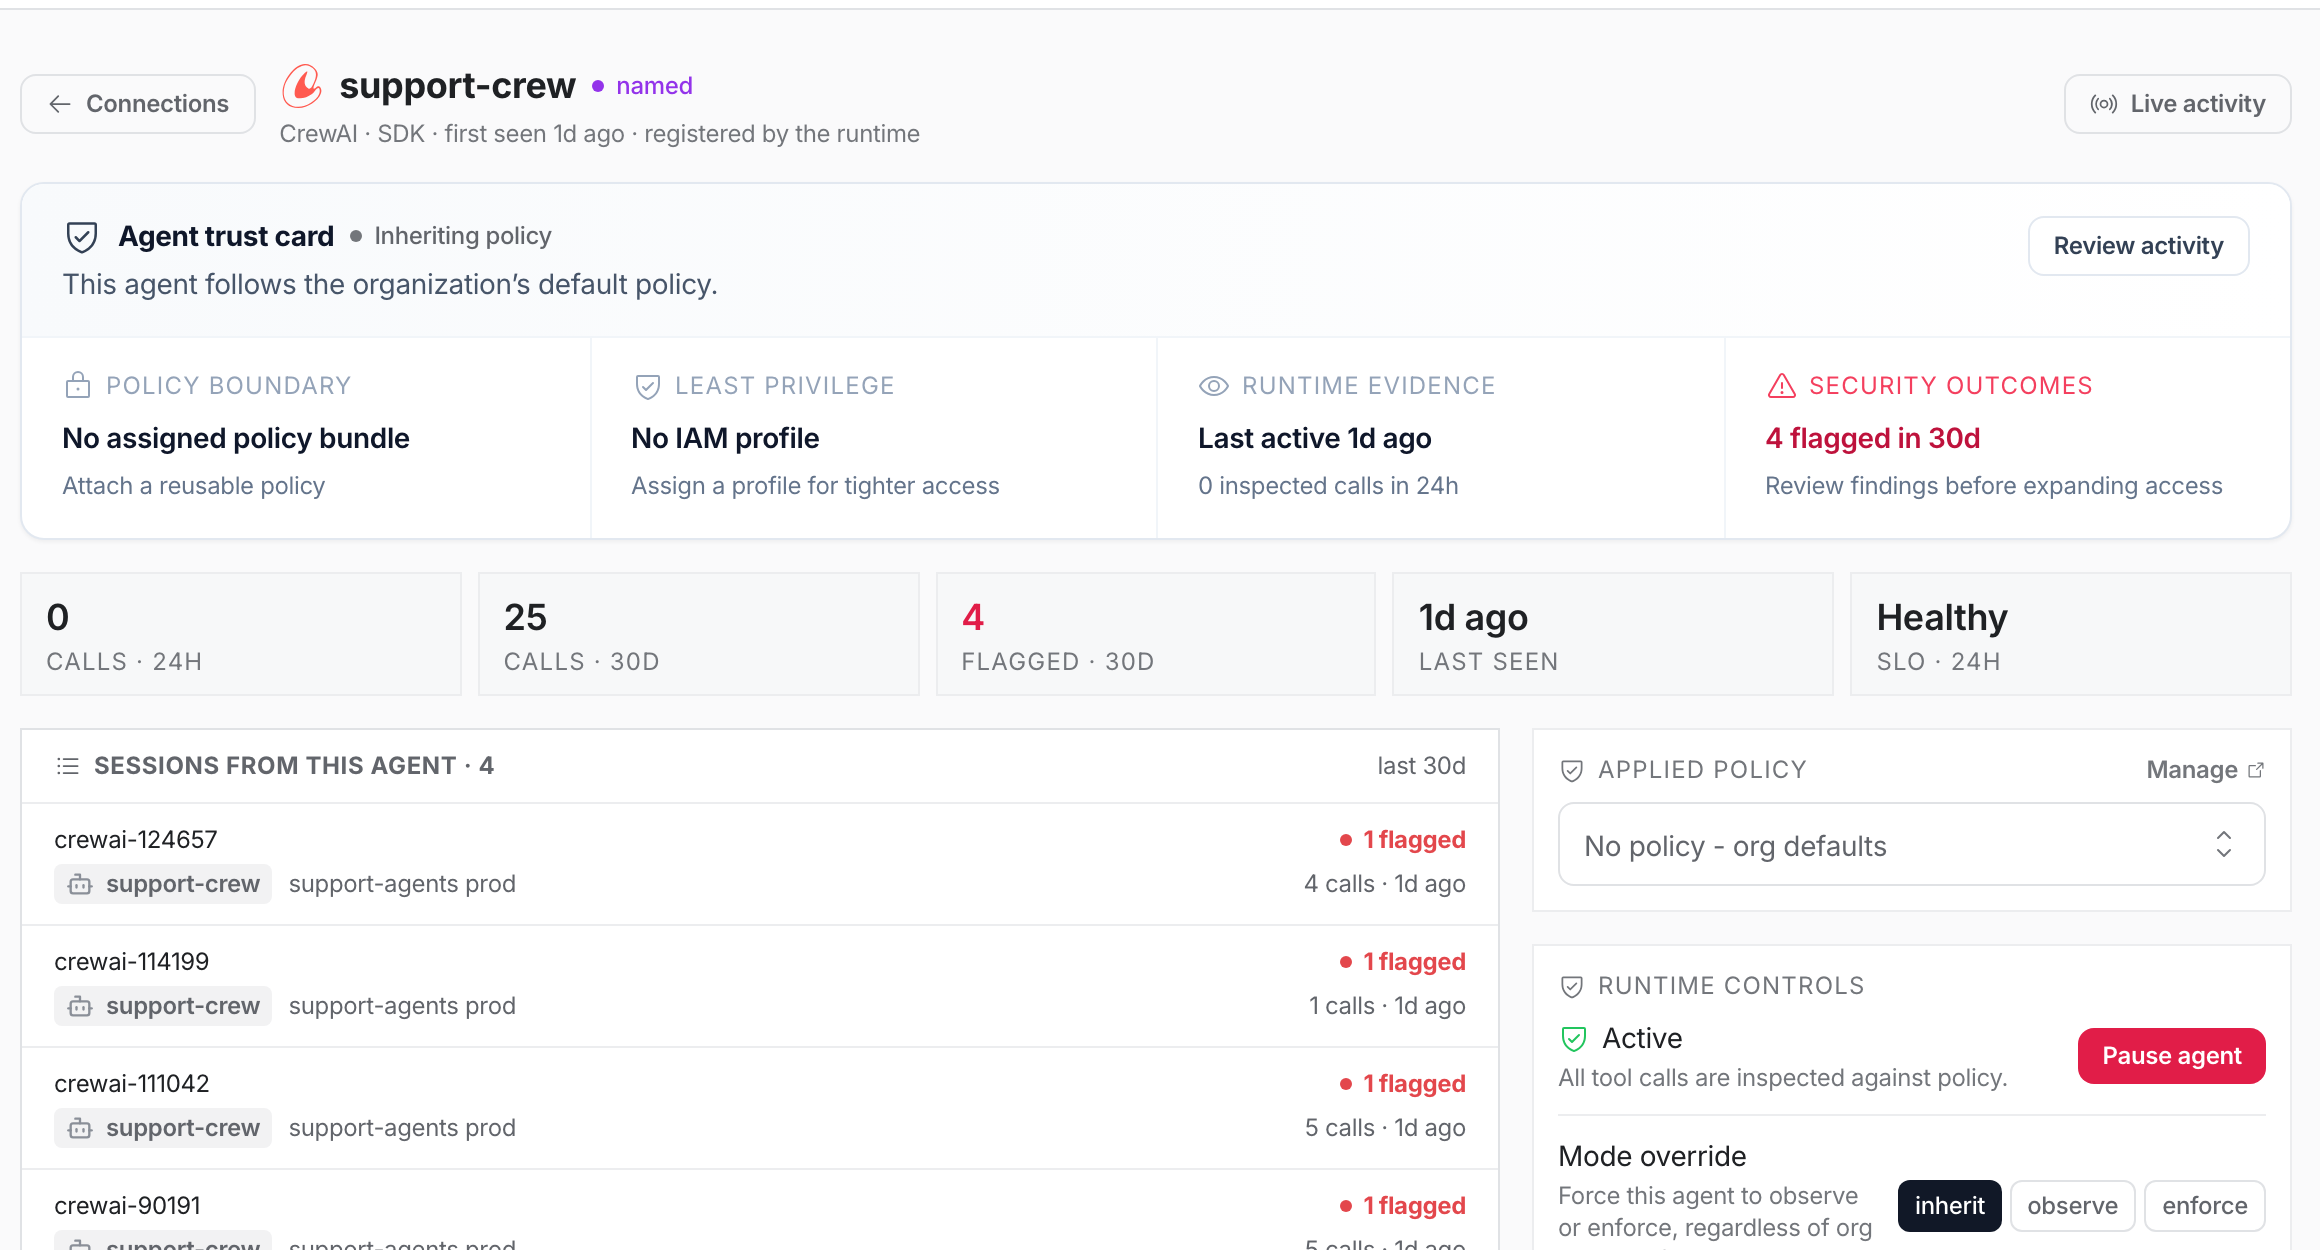Pause the agent
The height and width of the screenshot is (1250, 2320).
2171,1056
